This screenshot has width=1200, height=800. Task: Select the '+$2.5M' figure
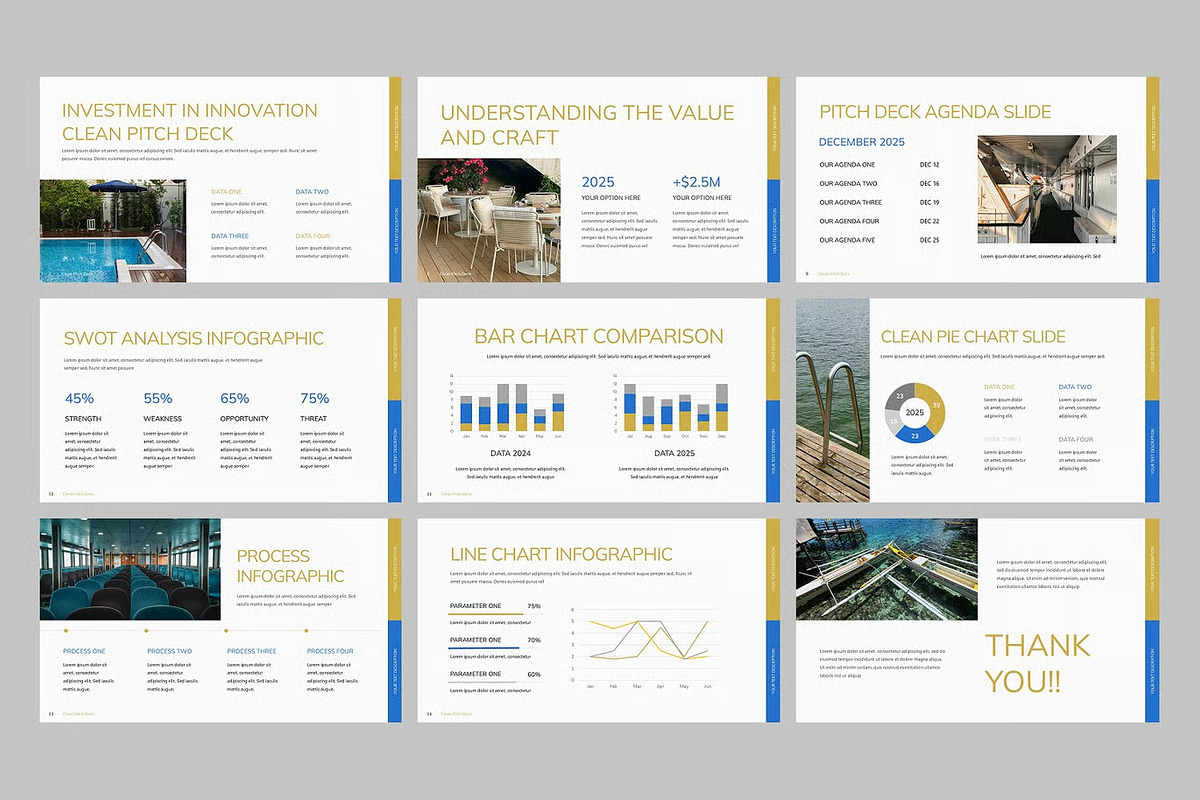click(696, 182)
